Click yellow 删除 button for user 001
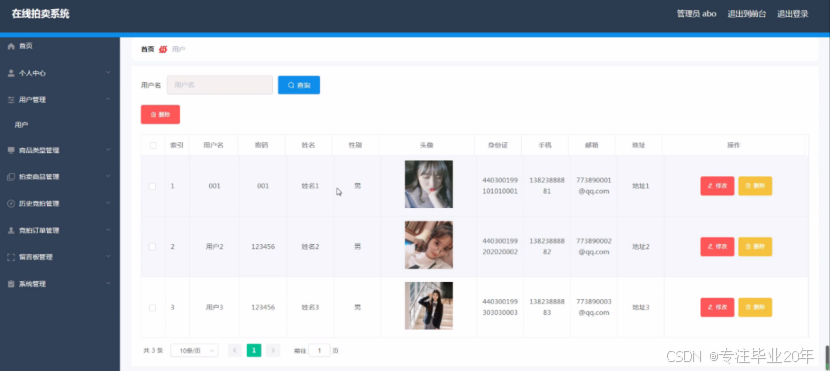The image size is (830, 372). click(x=755, y=186)
